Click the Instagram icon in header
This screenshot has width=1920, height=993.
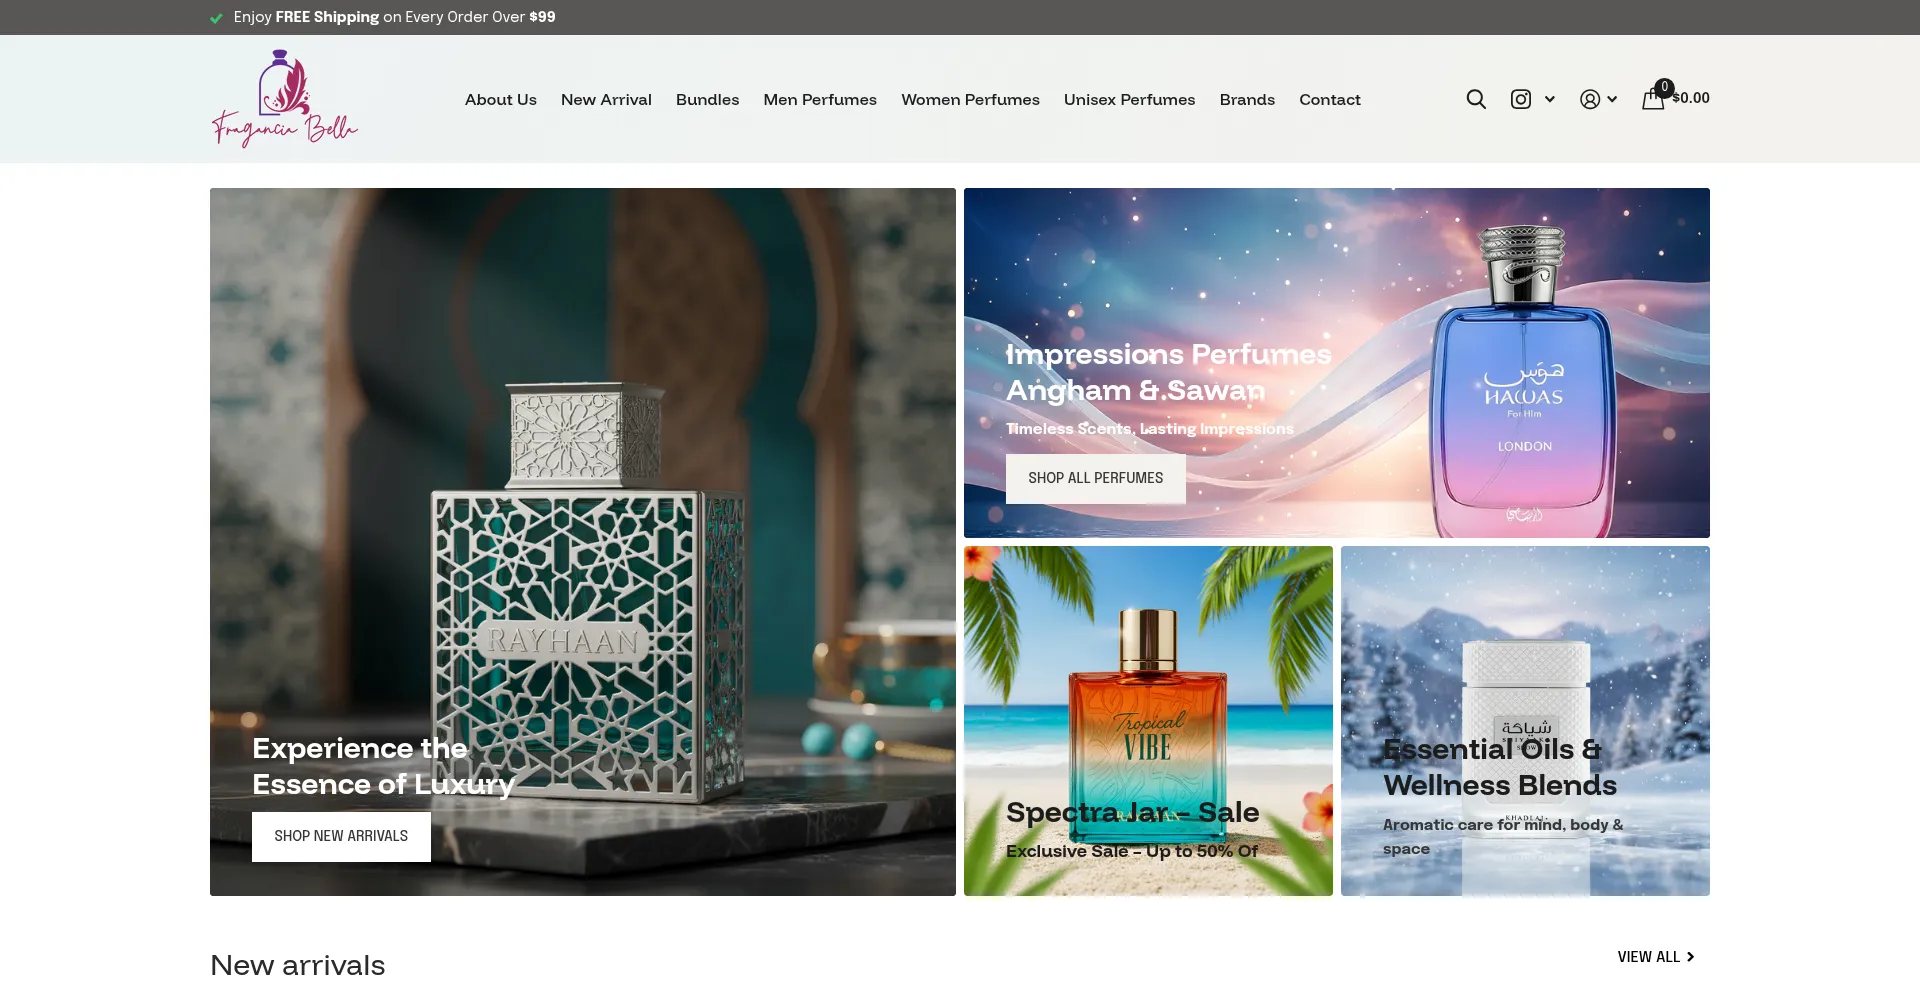click(1521, 99)
